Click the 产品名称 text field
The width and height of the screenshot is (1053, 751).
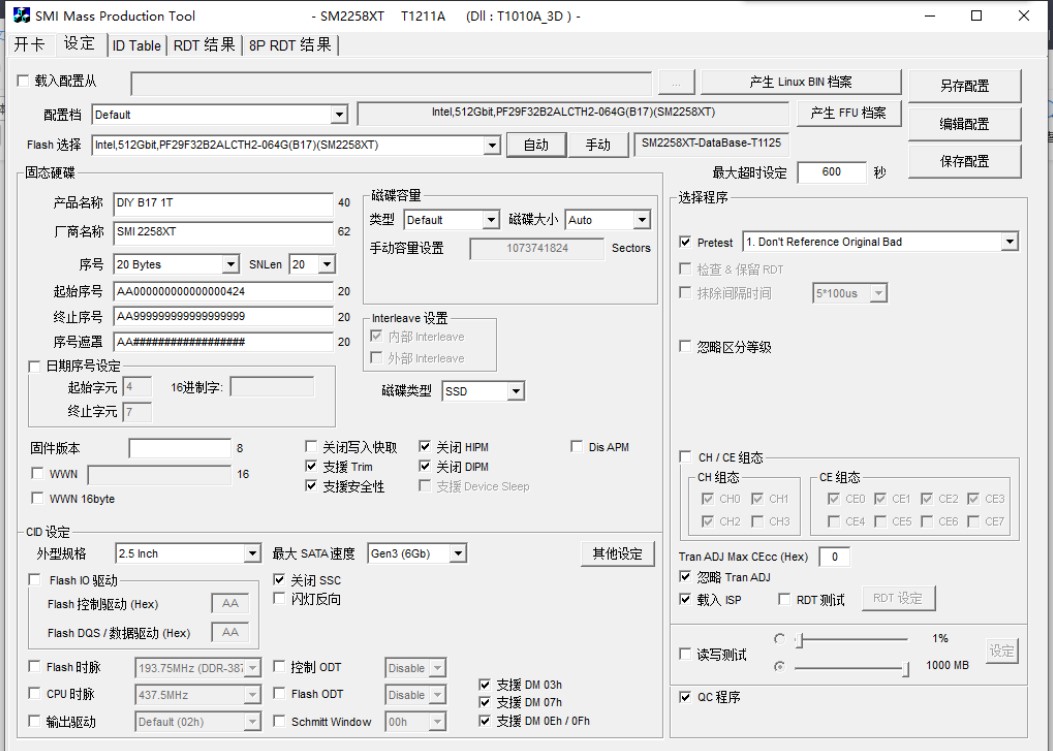222,203
